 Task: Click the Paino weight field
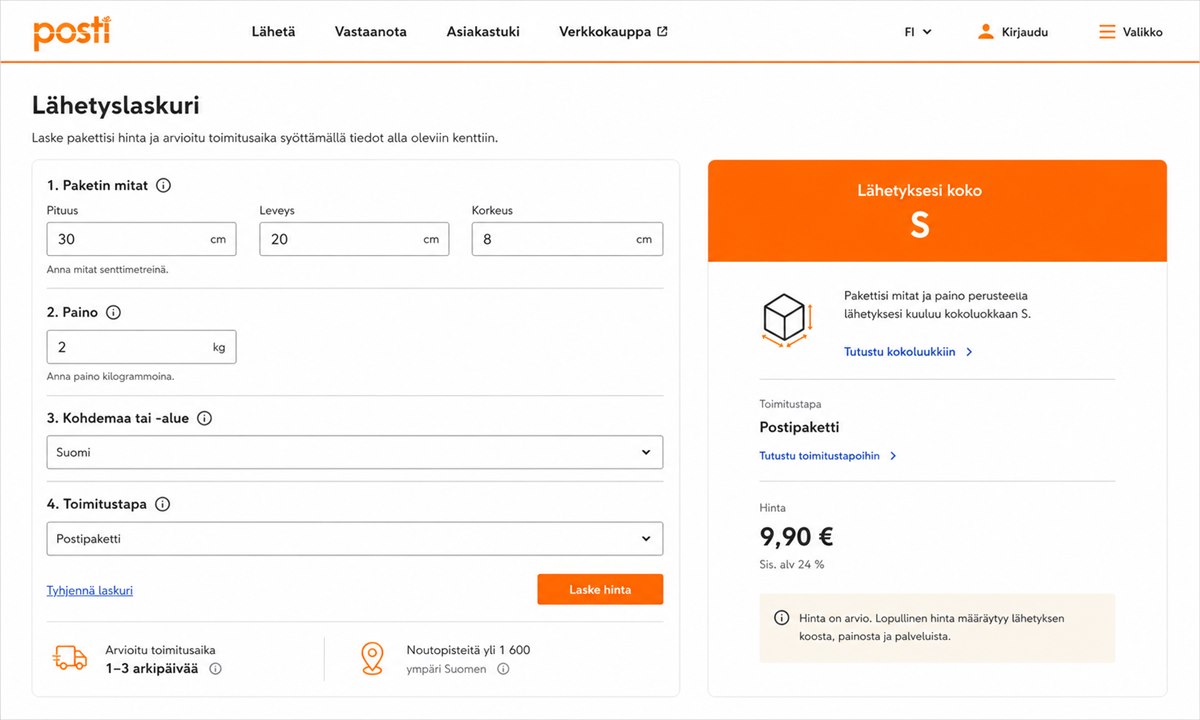[141, 347]
